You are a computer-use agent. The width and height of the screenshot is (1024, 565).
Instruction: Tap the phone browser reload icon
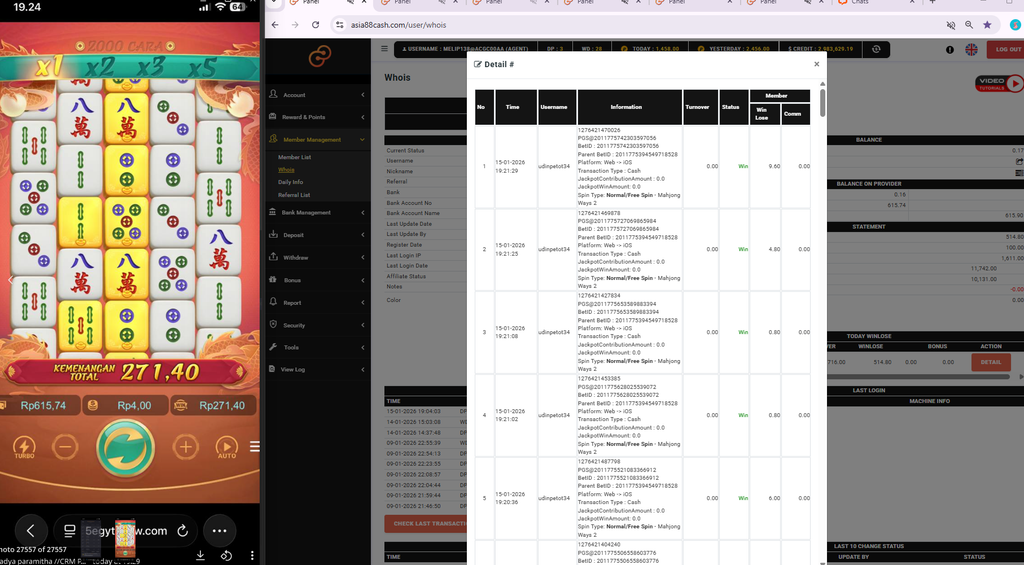coord(183,531)
